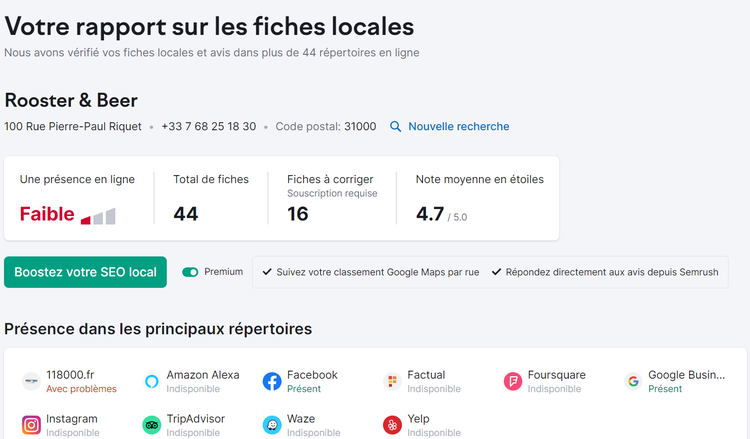This screenshot has height=439, width=750.
Task: Open the Nouvelle recherche link
Action: pyautogui.click(x=458, y=126)
